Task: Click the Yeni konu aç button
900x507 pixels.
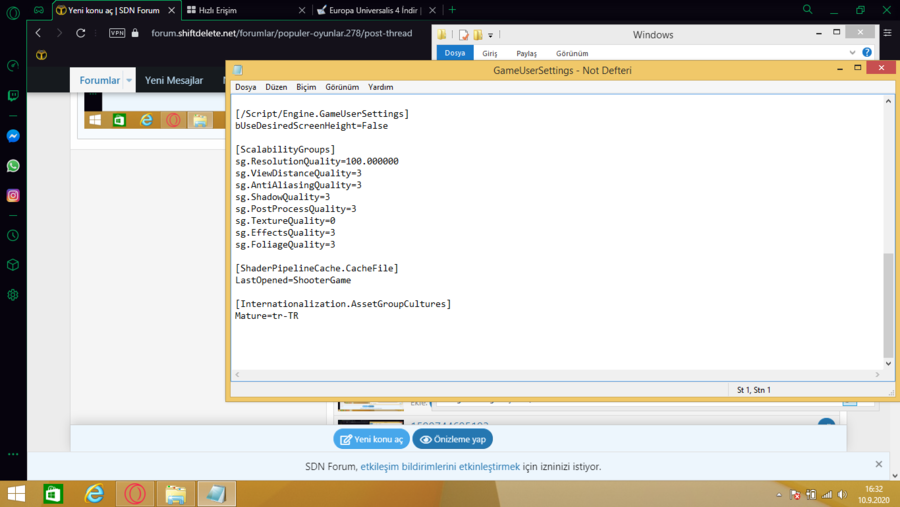Action: click(371, 439)
